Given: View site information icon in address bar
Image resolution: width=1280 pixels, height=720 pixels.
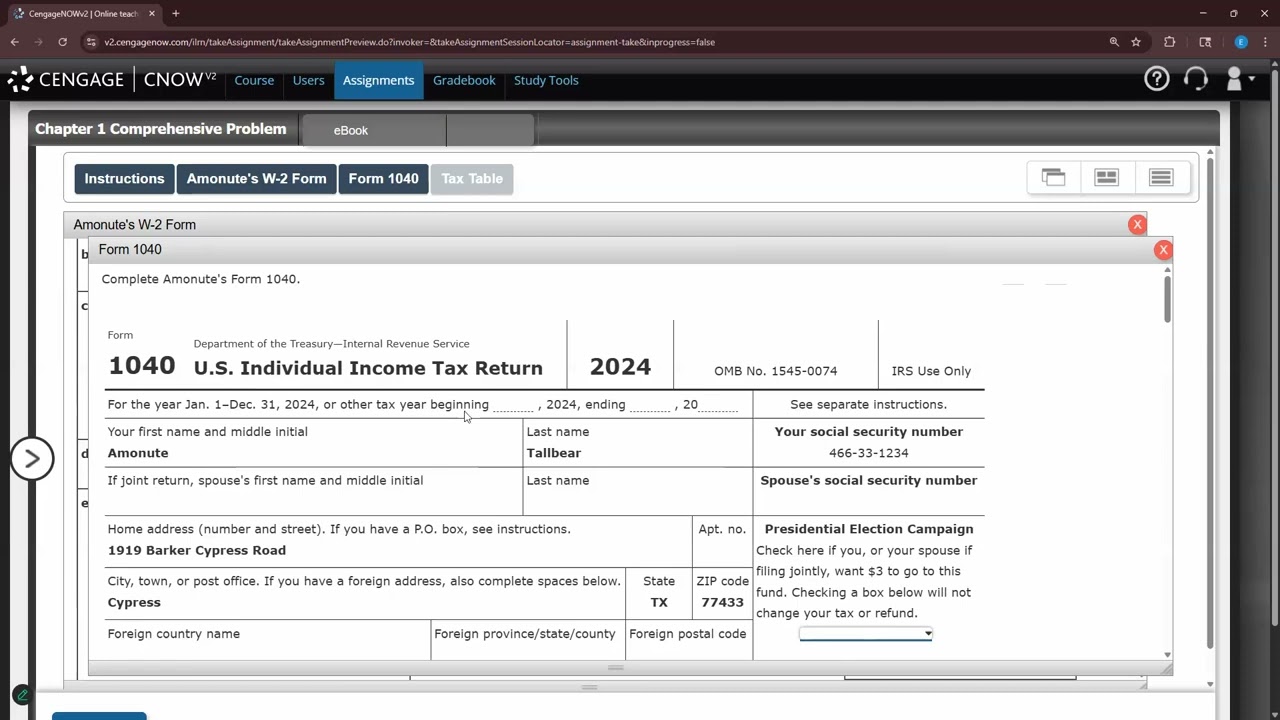Looking at the screenshot, I should (x=91, y=42).
